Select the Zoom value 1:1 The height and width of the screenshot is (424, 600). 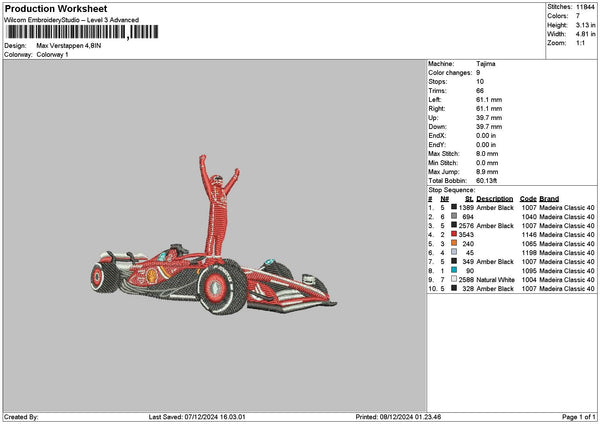click(x=580, y=43)
